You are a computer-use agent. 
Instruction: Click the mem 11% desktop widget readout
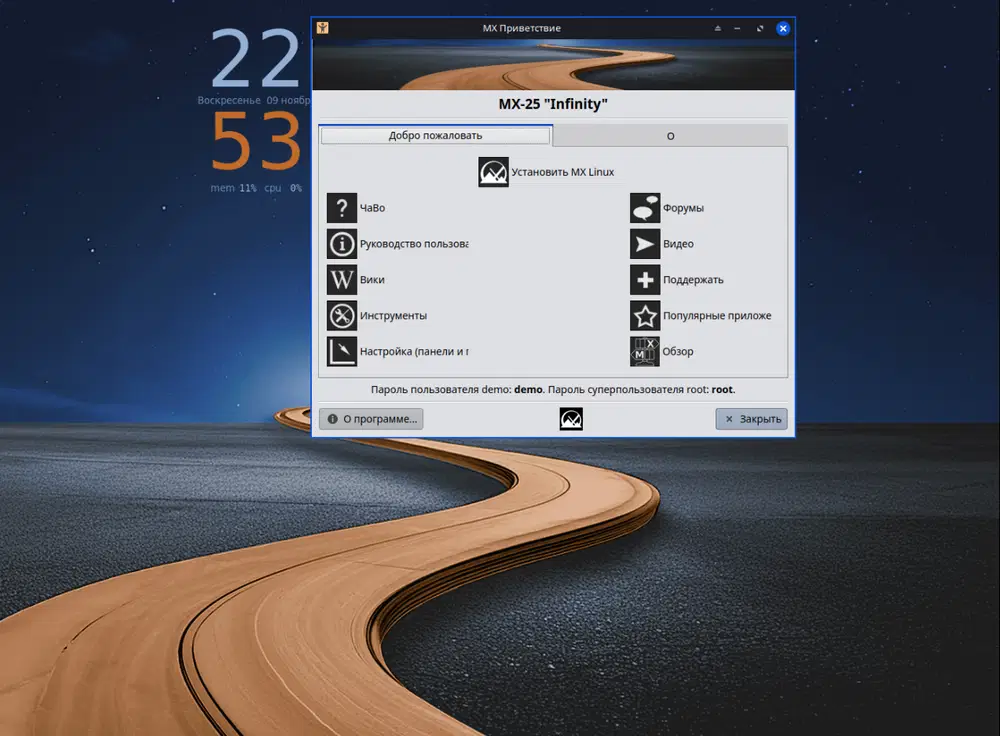[233, 188]
